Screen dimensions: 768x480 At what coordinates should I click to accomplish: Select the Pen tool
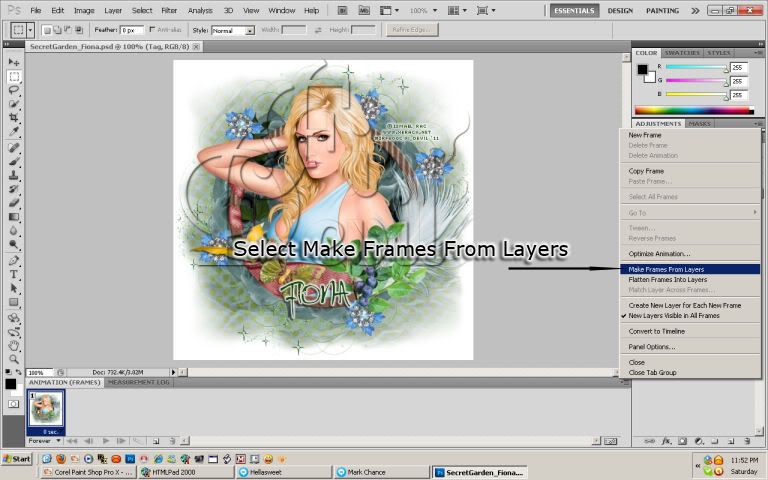pyautogui.click(x=14, y=260)
